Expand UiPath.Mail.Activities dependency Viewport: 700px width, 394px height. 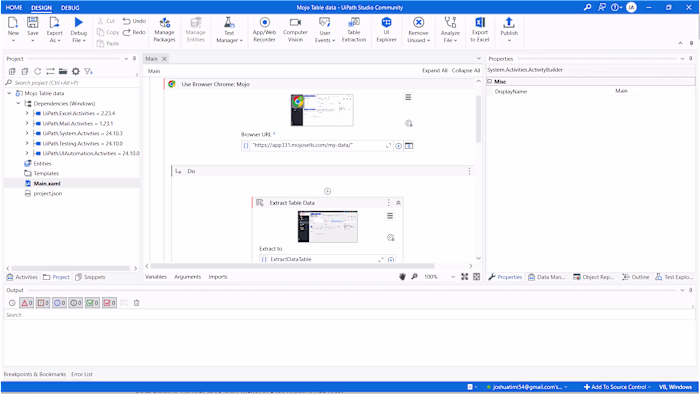click(x=27, y=123)
